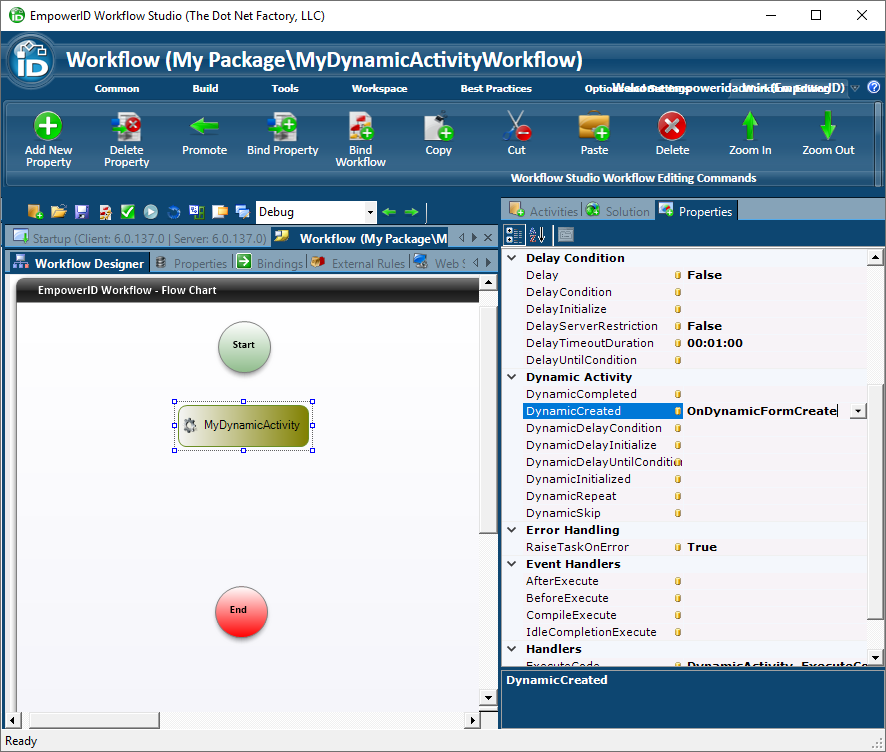Click the green checkmark validate icon
This screenshot has height=752, width=886.
pyautogui.click(x=128, y=212)
